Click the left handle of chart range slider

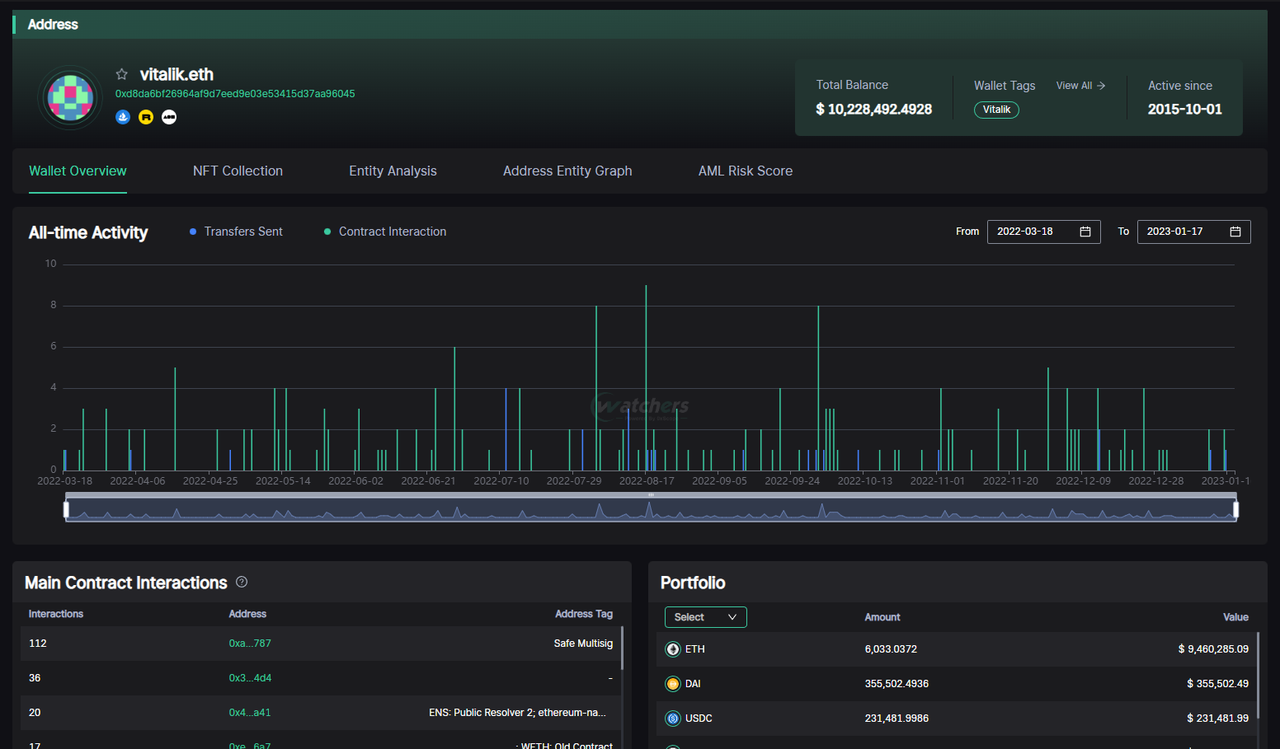coord(66,510)
